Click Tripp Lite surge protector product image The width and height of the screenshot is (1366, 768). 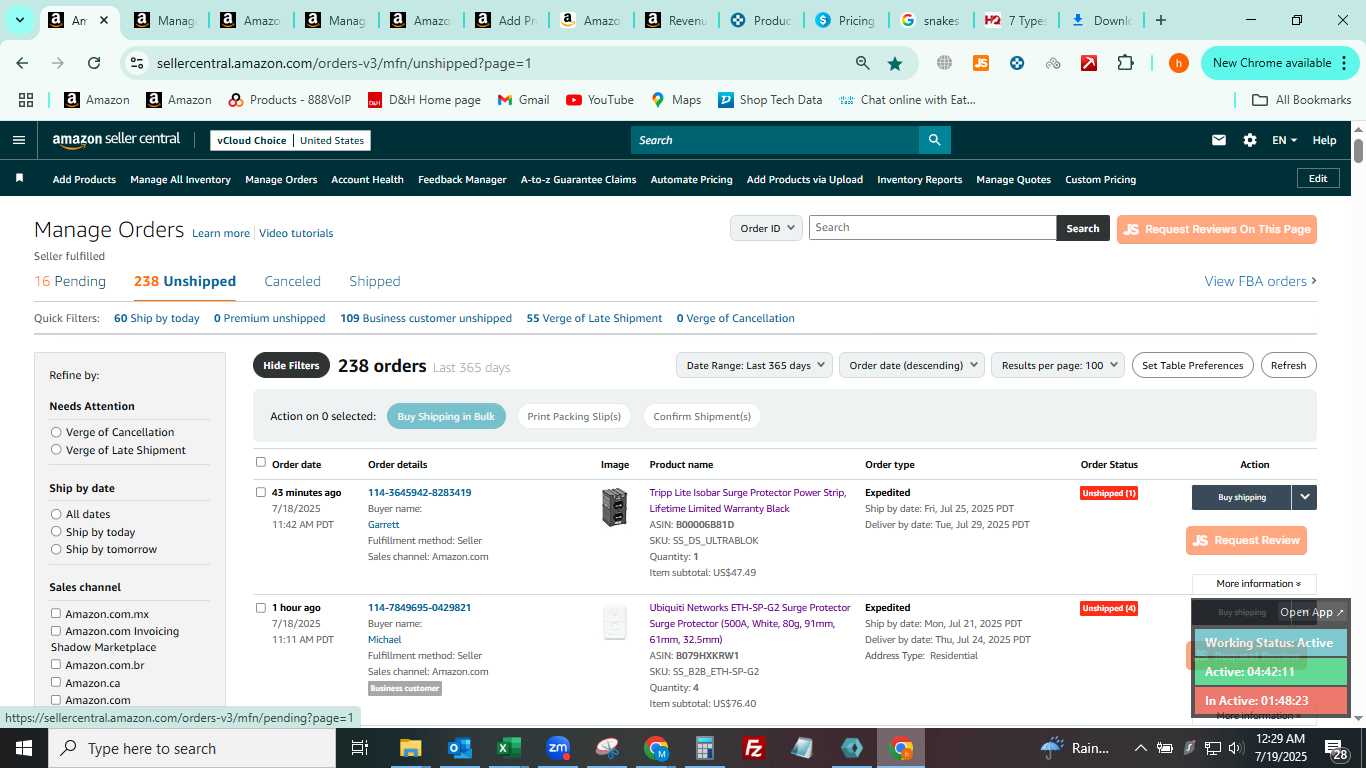coord(614,507)
